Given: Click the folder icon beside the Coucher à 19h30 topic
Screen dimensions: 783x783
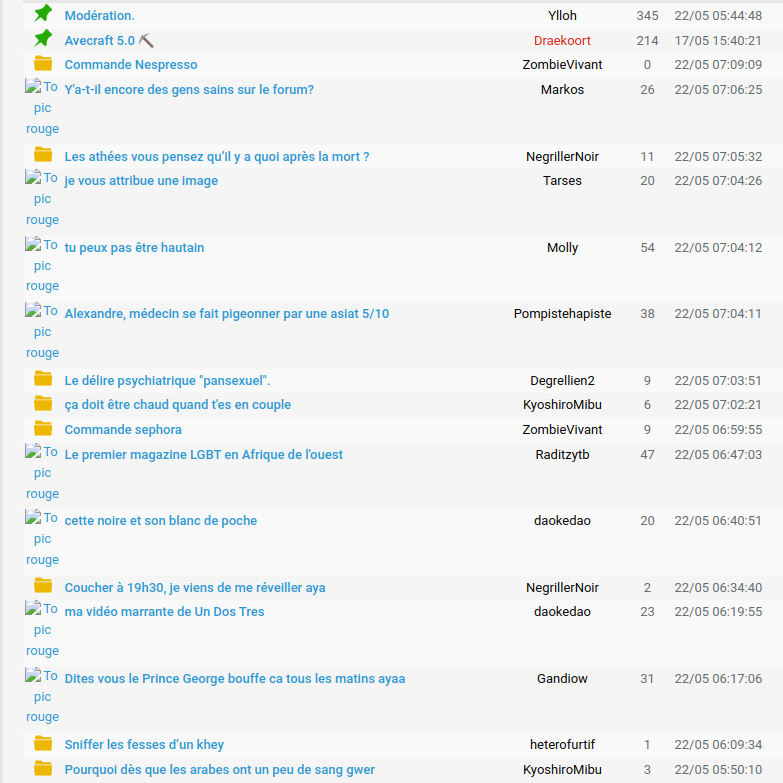Looking at the screenshot, I should click(43, 587).
